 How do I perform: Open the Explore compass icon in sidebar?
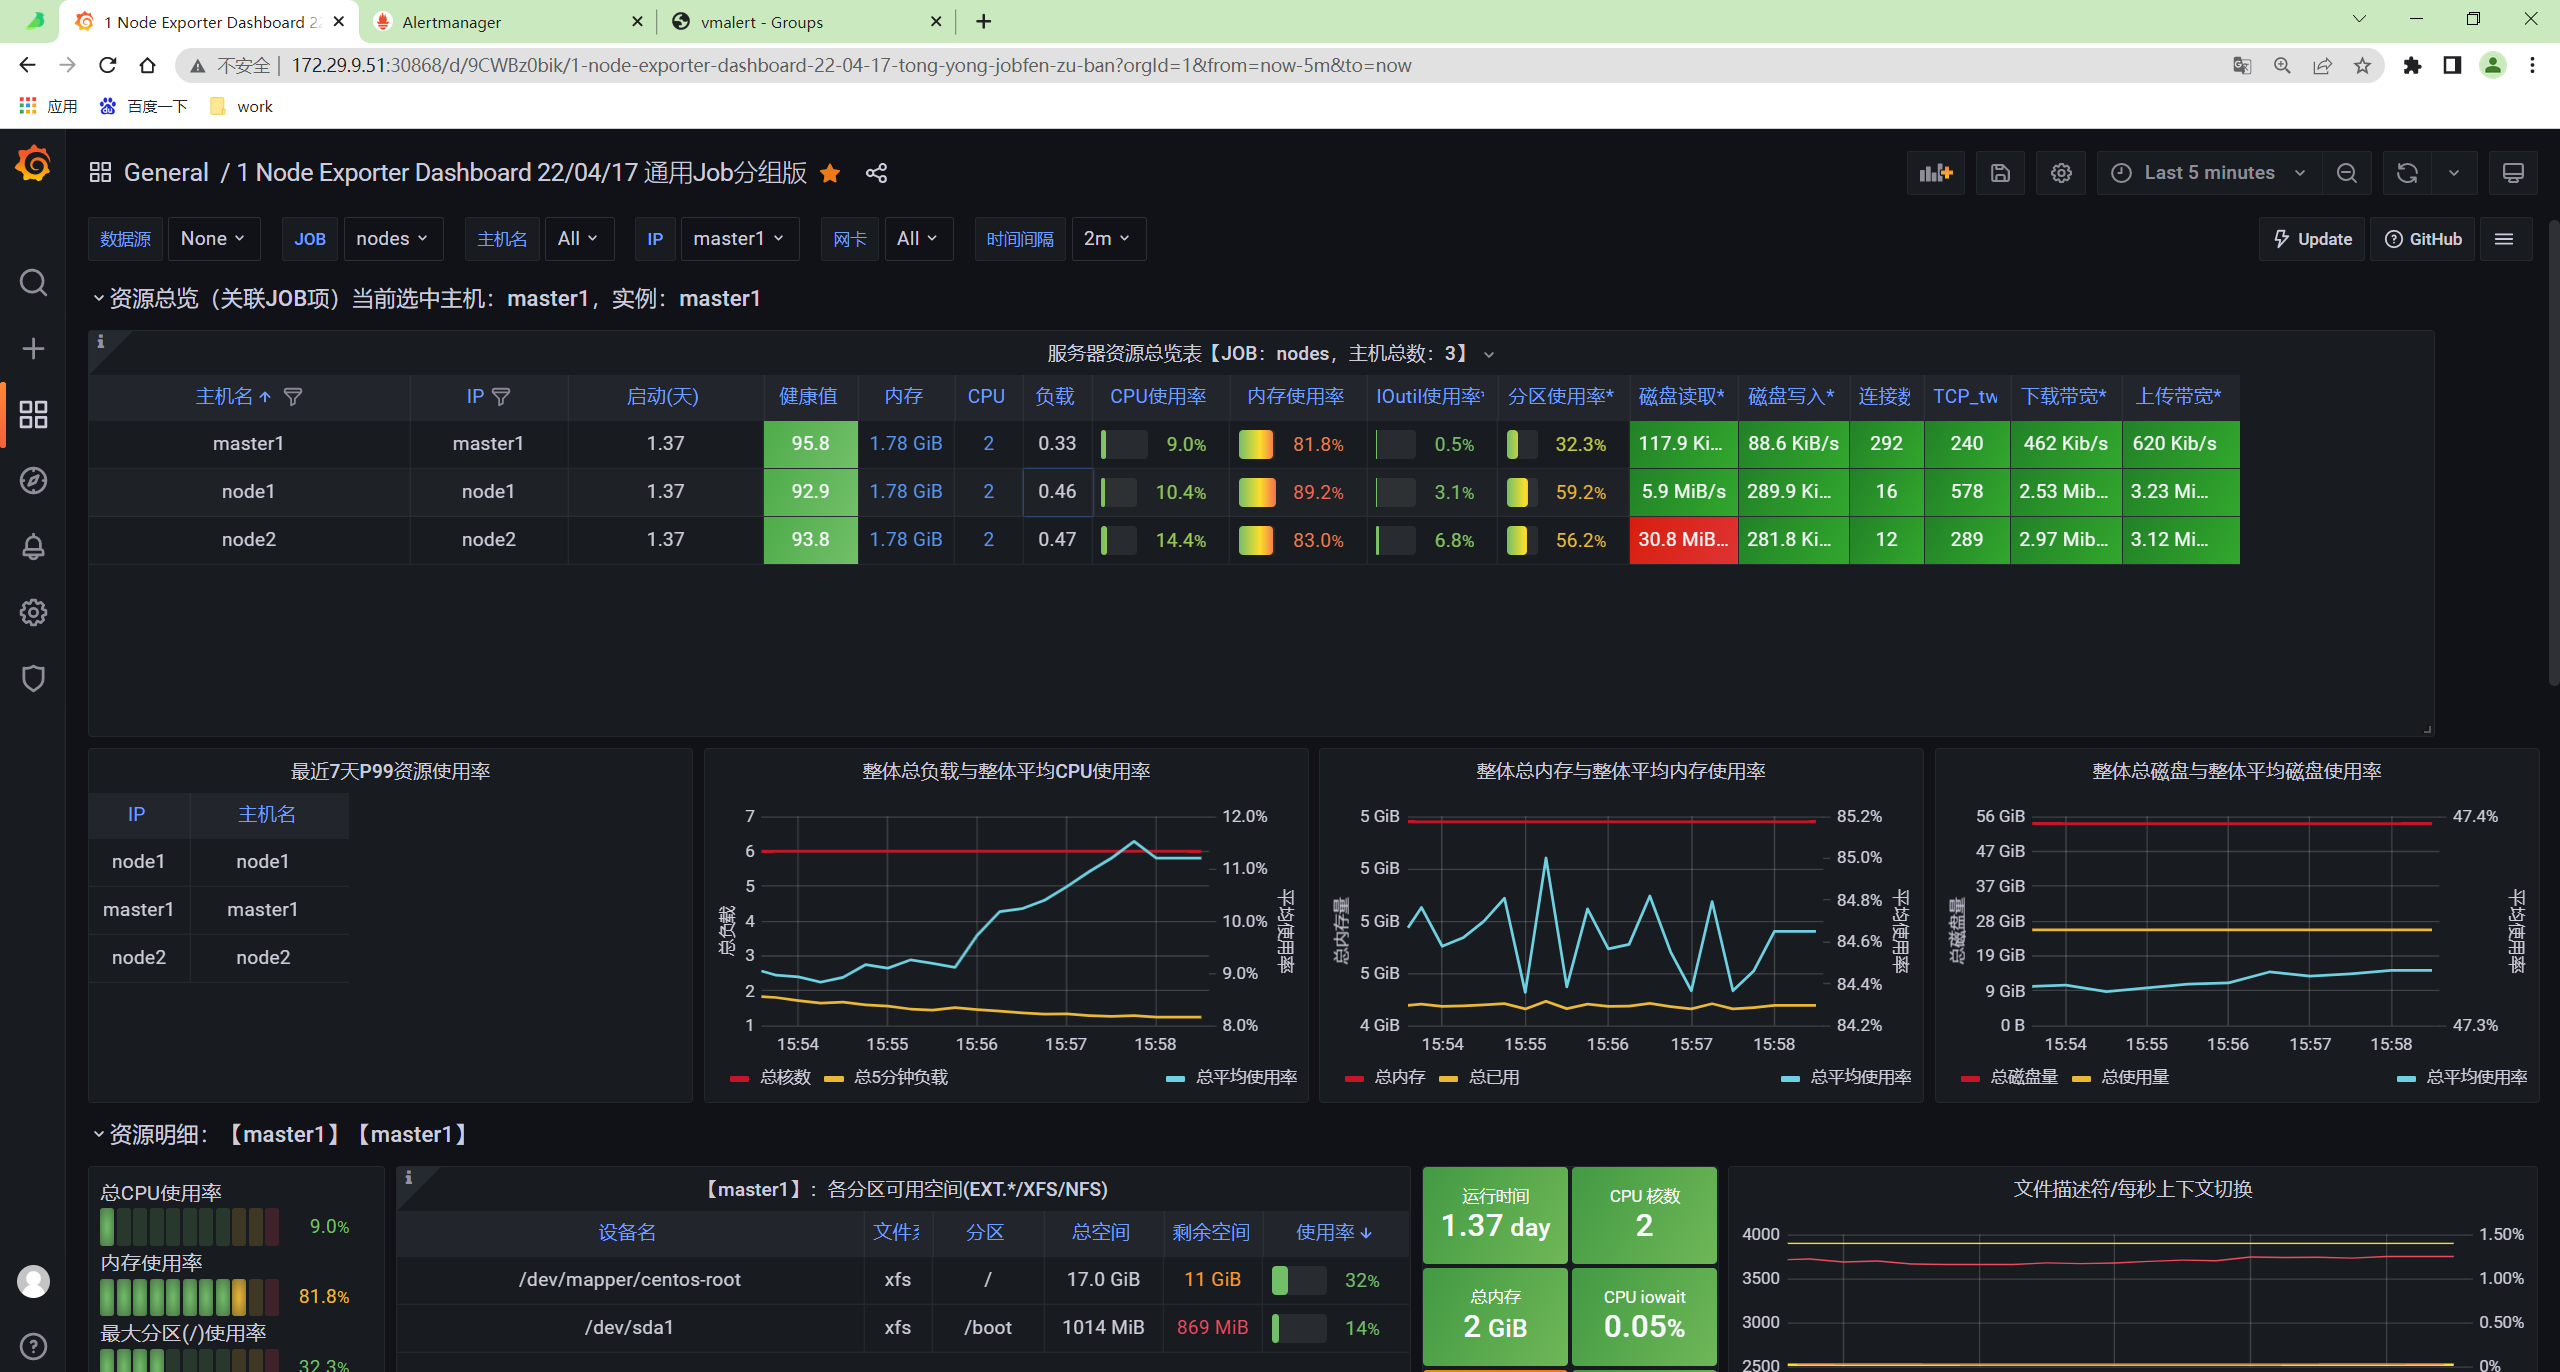pyautogui.click(x=33, y=481)
